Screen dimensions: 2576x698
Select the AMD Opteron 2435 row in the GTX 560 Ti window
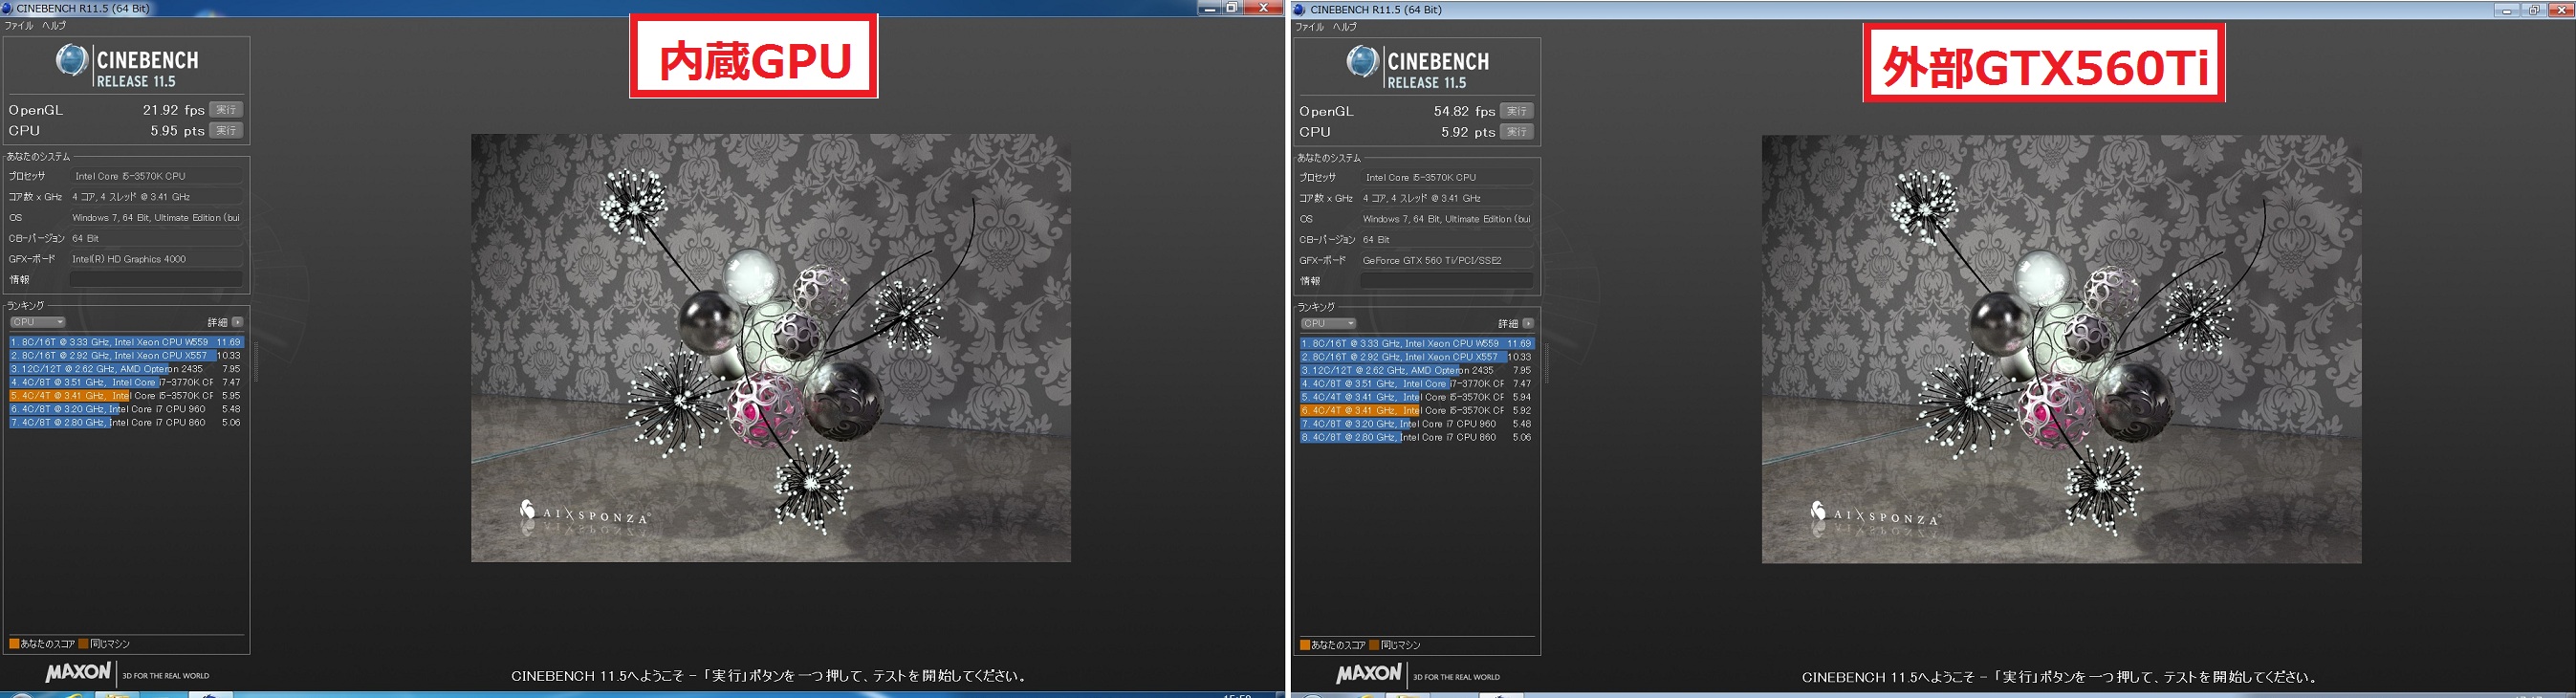pos(1417,370)
